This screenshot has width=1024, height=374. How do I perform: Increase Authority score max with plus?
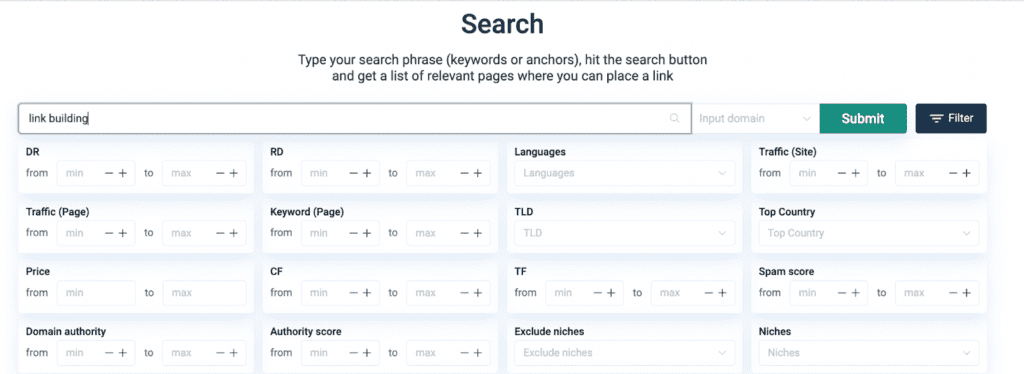(477, 353)
